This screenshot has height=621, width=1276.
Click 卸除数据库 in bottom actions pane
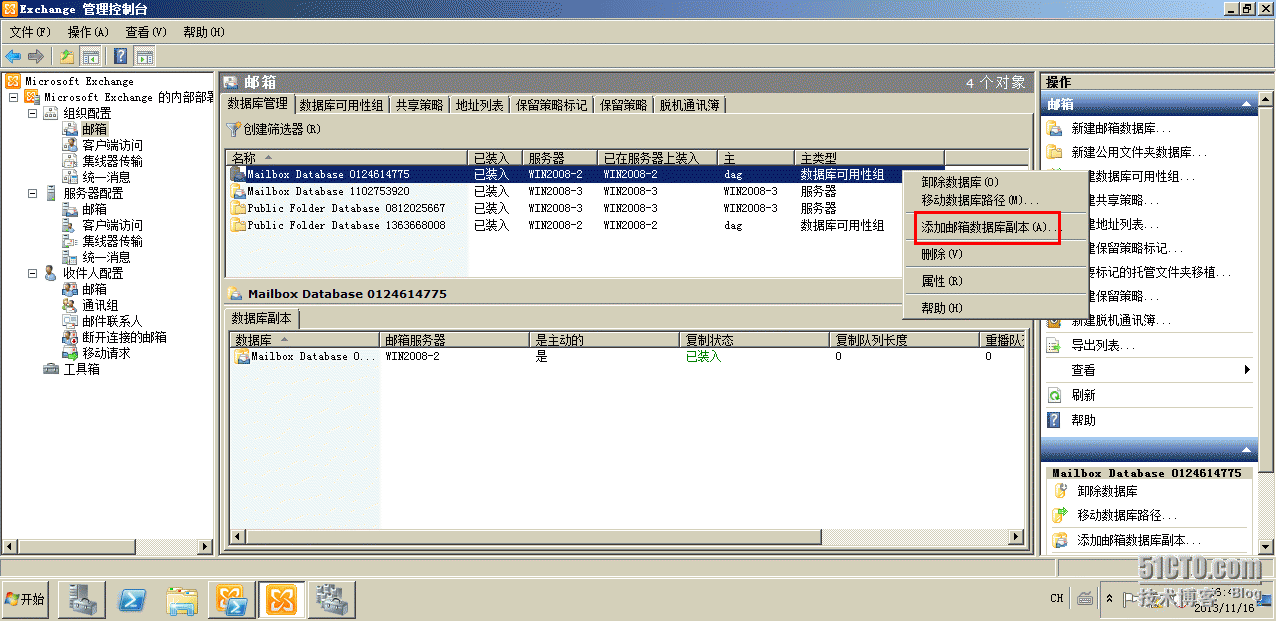click(1107, 491)
